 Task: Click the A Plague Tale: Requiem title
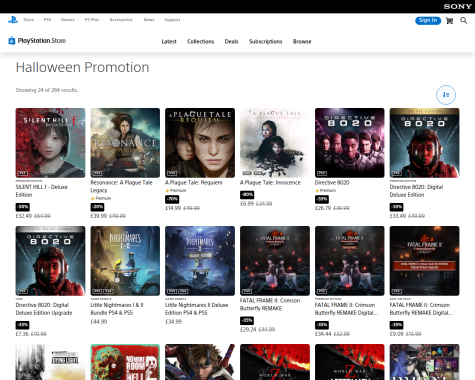[194, 183]
